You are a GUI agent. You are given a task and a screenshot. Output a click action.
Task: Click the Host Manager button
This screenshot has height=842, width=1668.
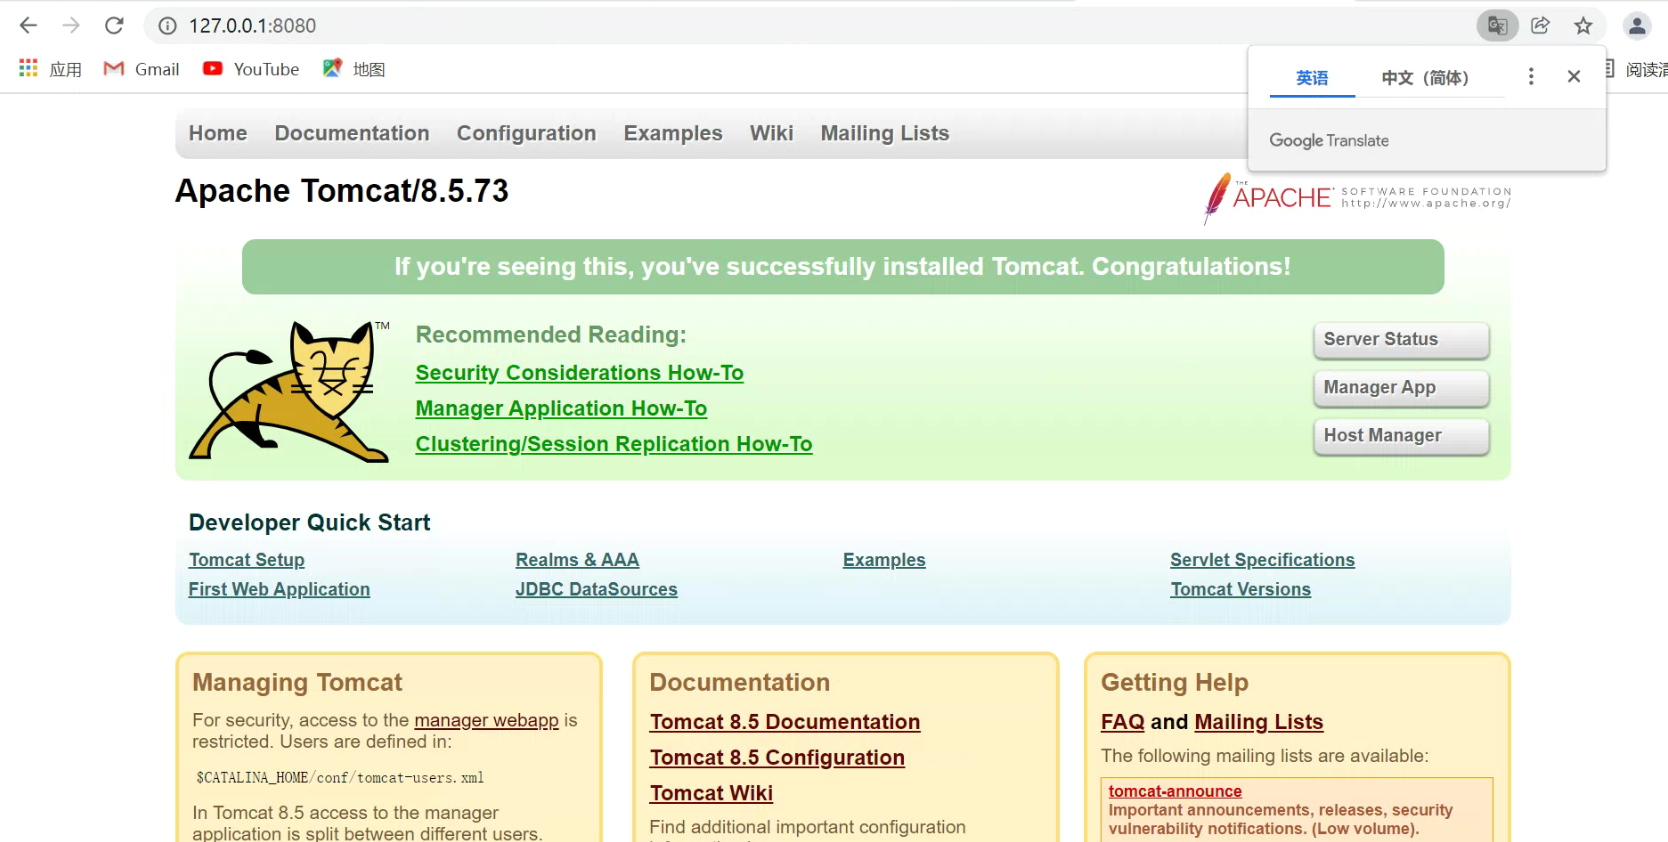coord(1401,436)
